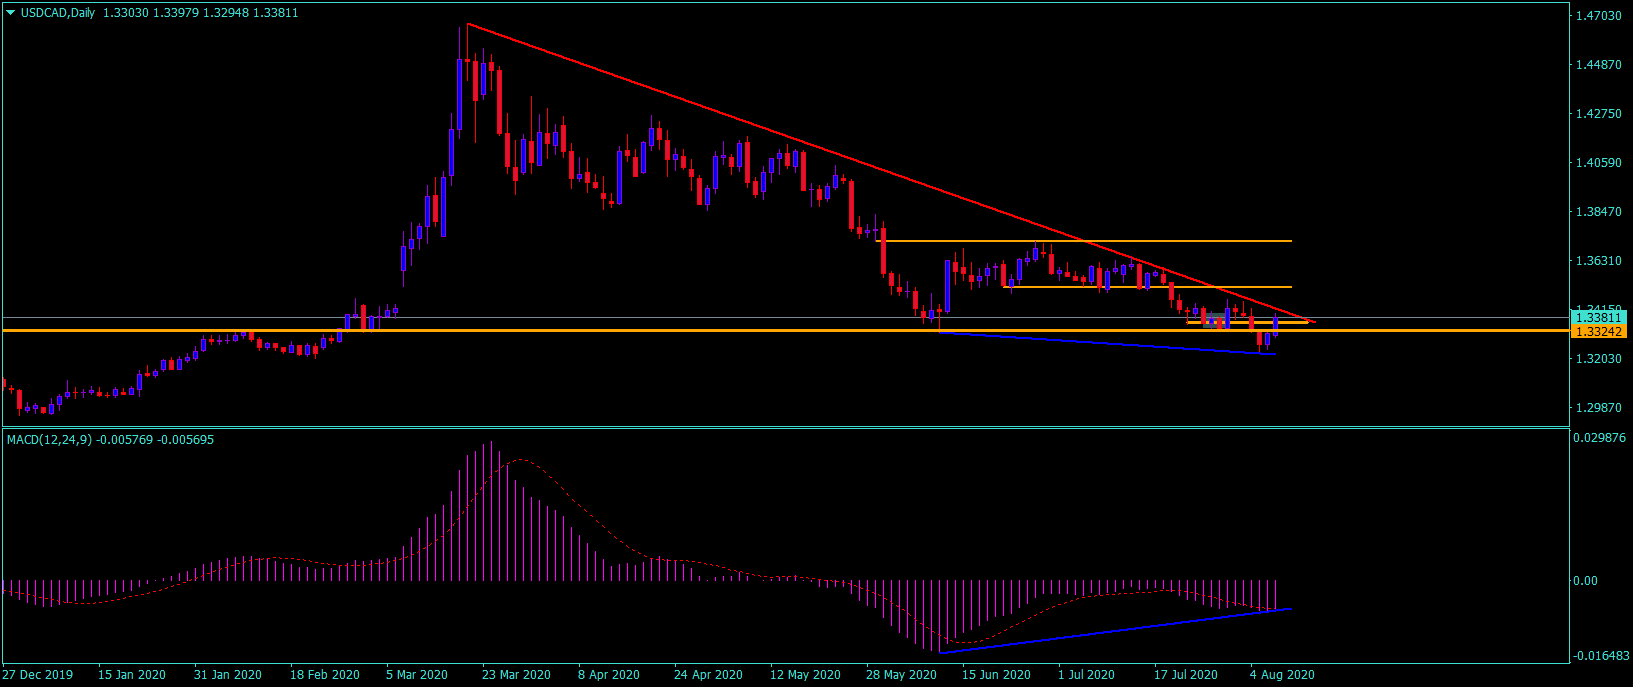Image resolution: width=1633 pixels, height=687 pixels.
Task: Click the 15 Jan 2020 date label
Action: click(x=132, y=675)
